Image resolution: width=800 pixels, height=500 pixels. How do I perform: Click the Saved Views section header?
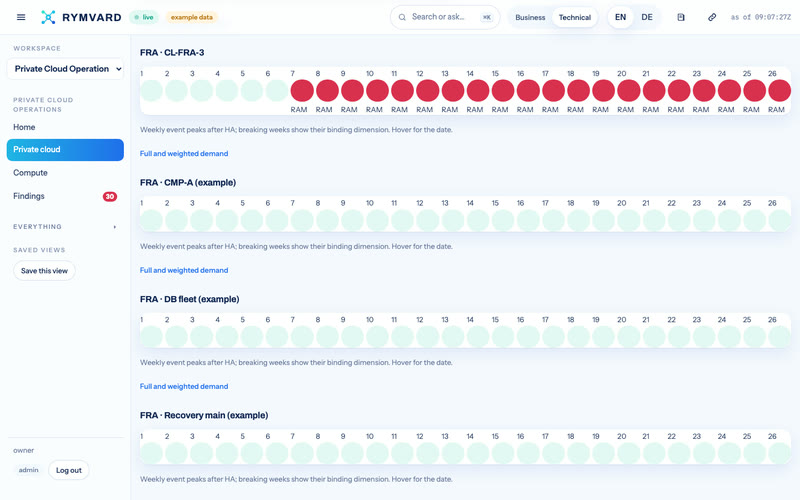click(x=39, y=250)
